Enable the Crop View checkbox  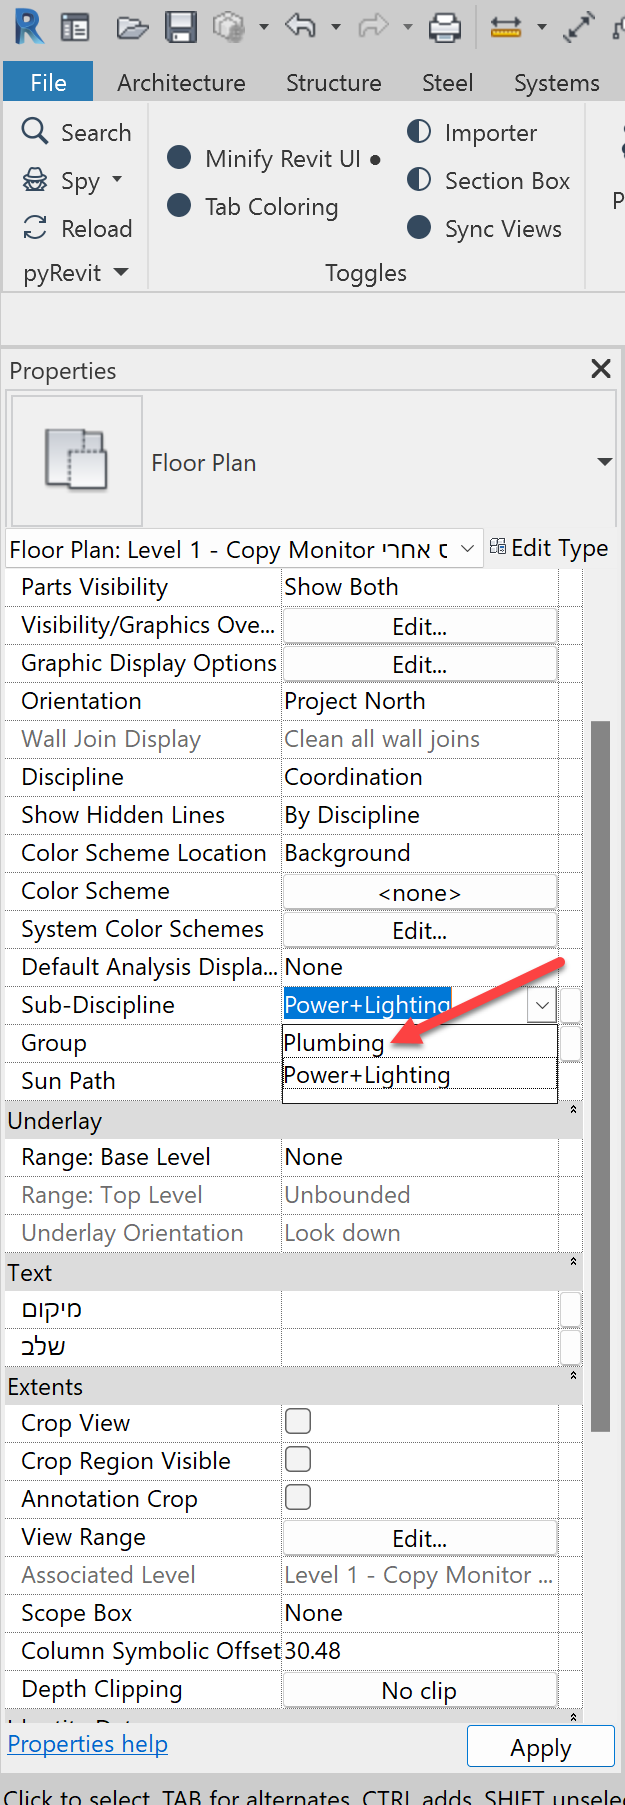[298, 1421]
